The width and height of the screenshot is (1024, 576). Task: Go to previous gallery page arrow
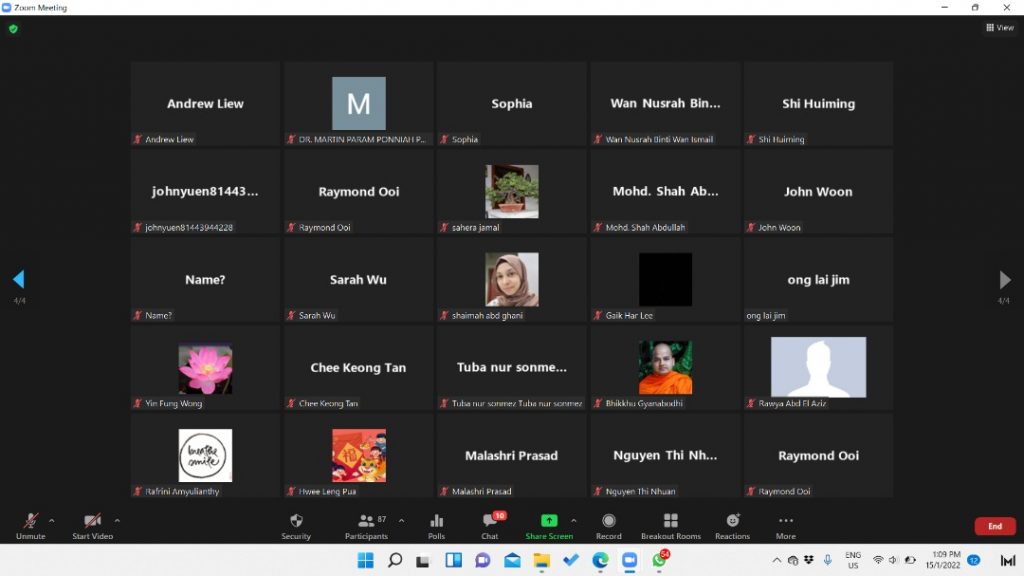[x=18, y=280]
